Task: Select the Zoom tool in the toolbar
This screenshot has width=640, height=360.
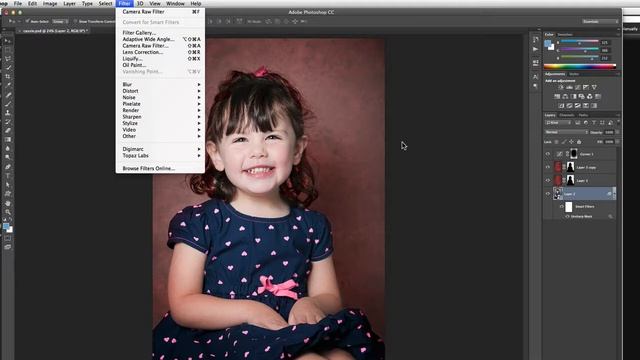Action: click(x=8, y=212)
